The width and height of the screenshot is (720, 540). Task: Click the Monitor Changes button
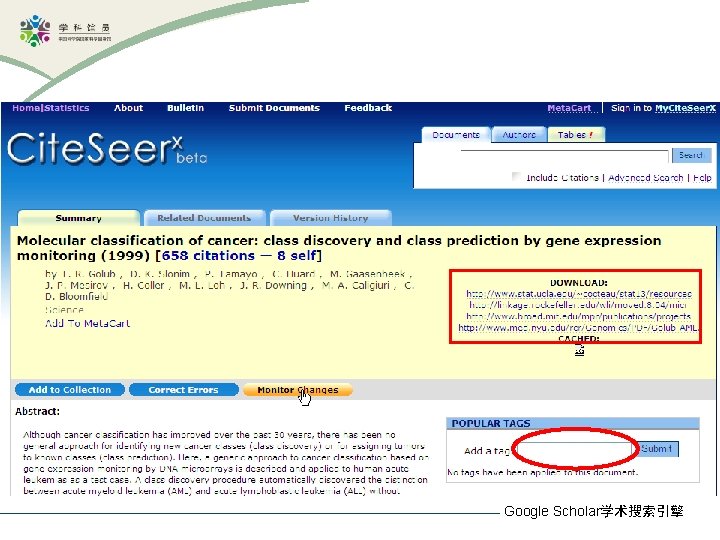tap(298, 390)
